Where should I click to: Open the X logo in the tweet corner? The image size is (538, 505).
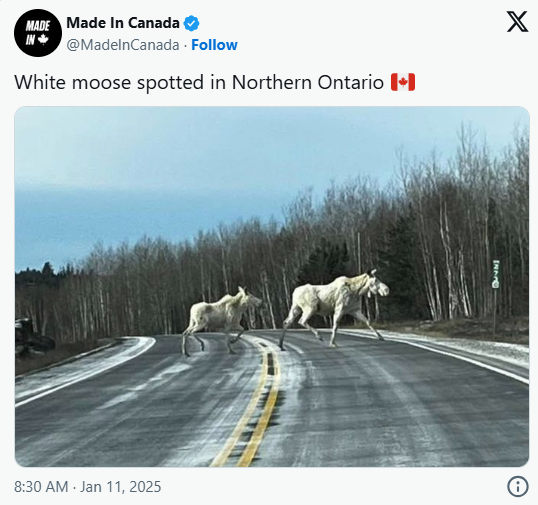point(517,22)
